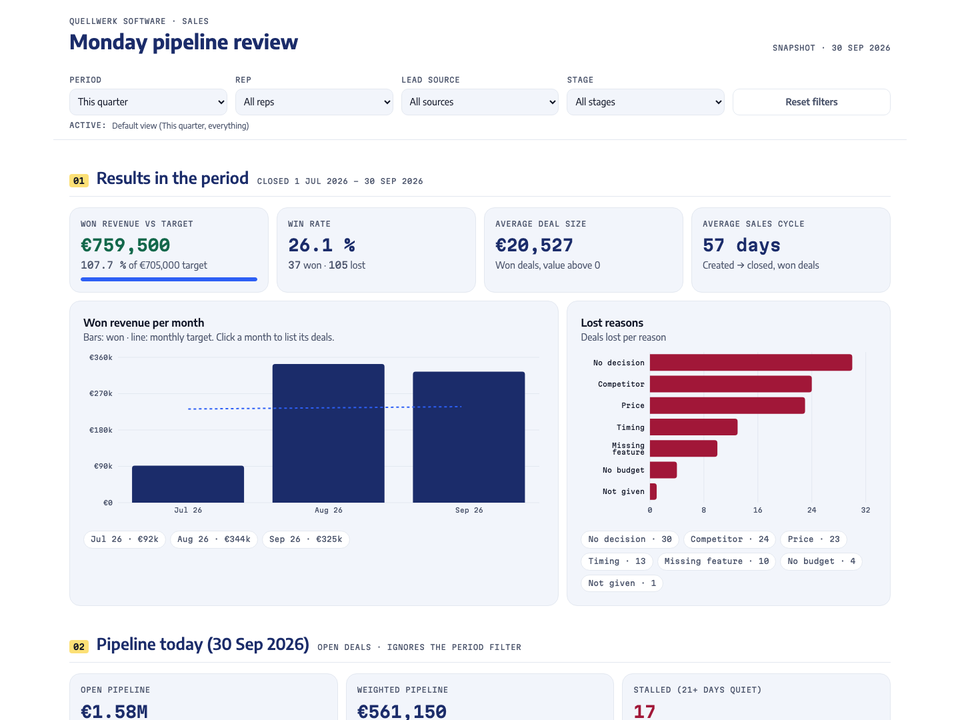Image resolution: width=960 pixels, height=720 pixels.
Task: Click the Results in the period heading
Action: [x=173, y=178]
